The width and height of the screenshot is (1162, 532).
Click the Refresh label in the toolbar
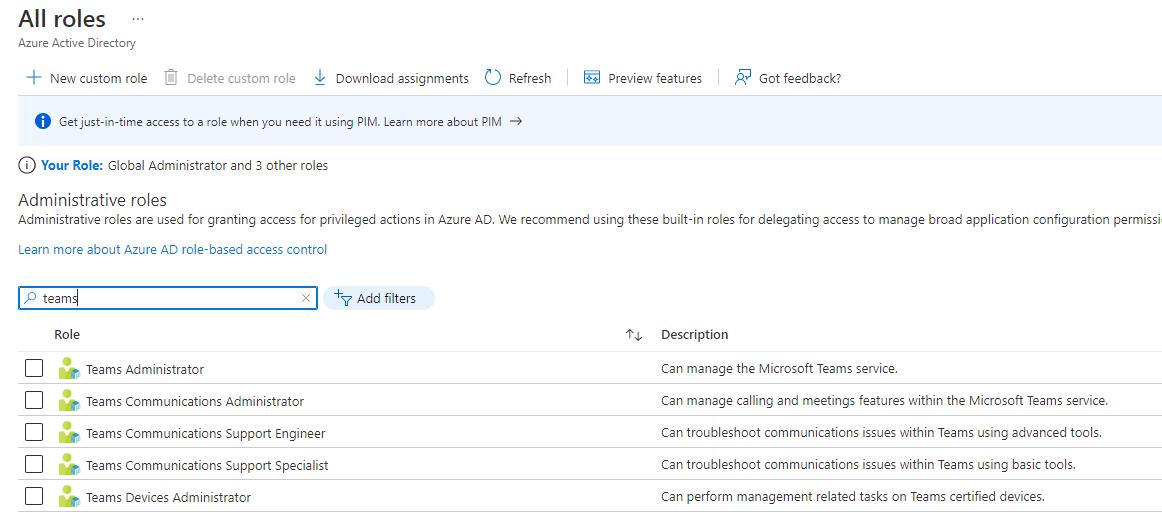(530, 79)
